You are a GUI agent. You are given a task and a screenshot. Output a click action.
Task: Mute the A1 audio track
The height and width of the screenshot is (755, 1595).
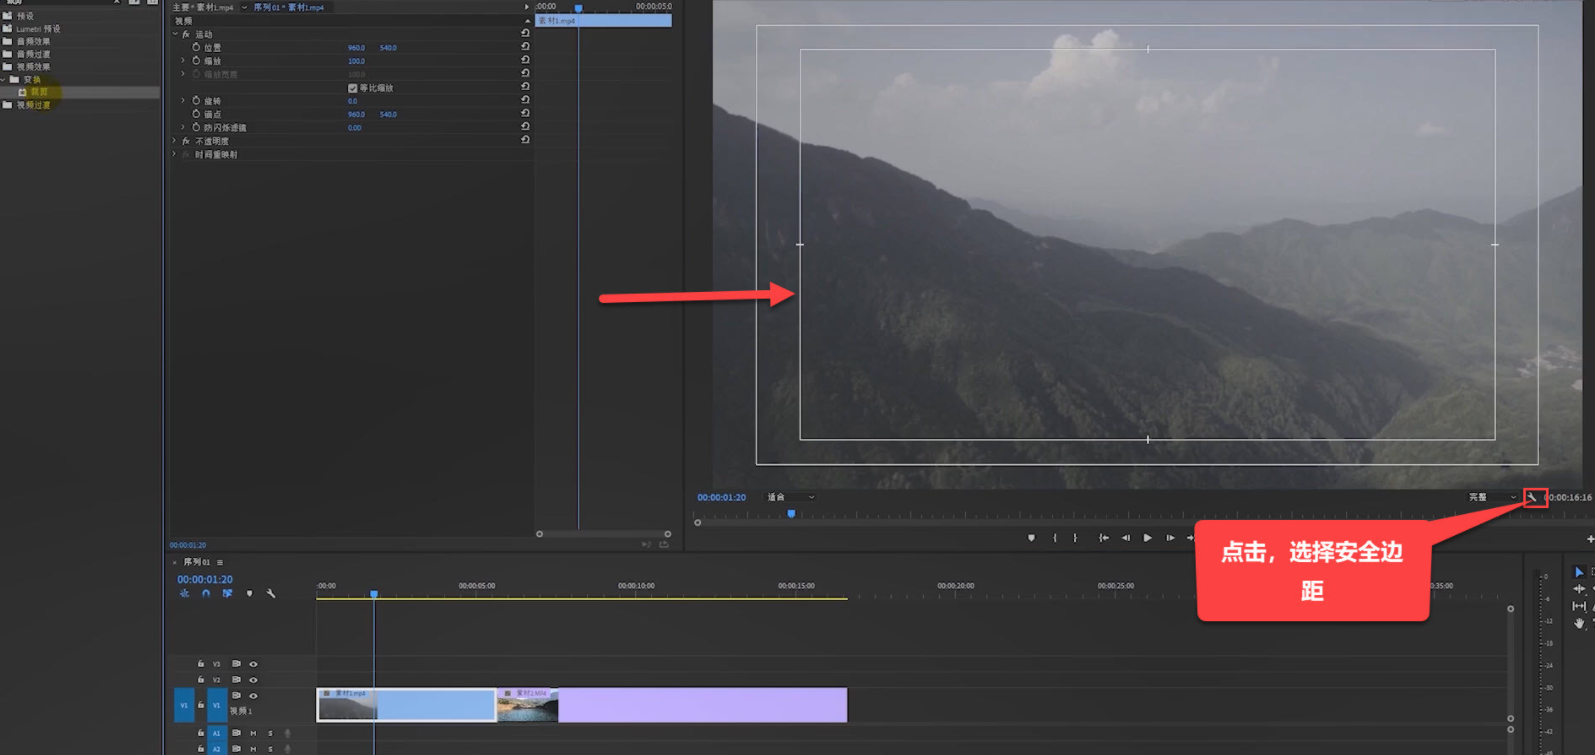click(x=253, y=733)
